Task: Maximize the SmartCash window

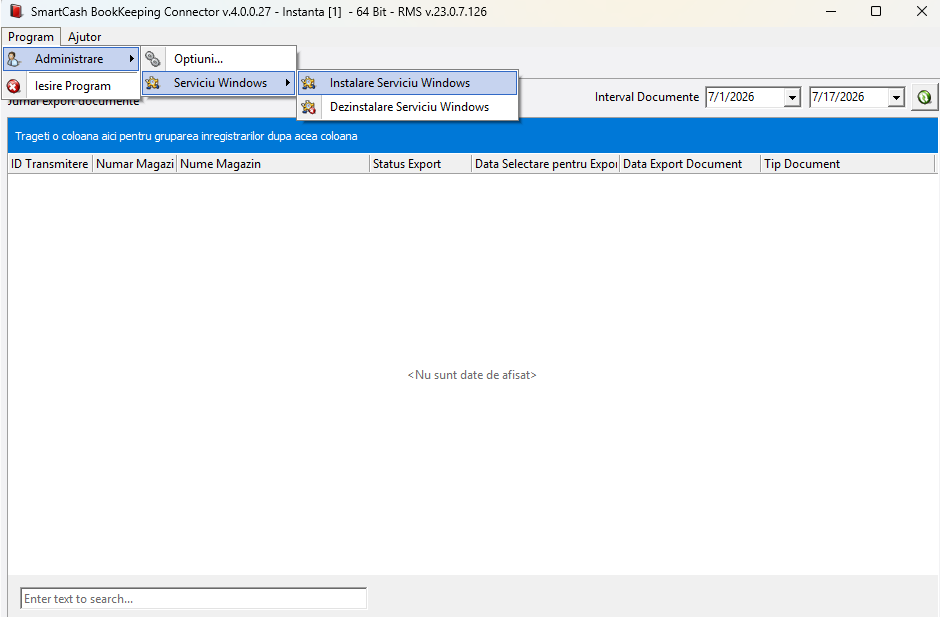Action: coord(876,11)
